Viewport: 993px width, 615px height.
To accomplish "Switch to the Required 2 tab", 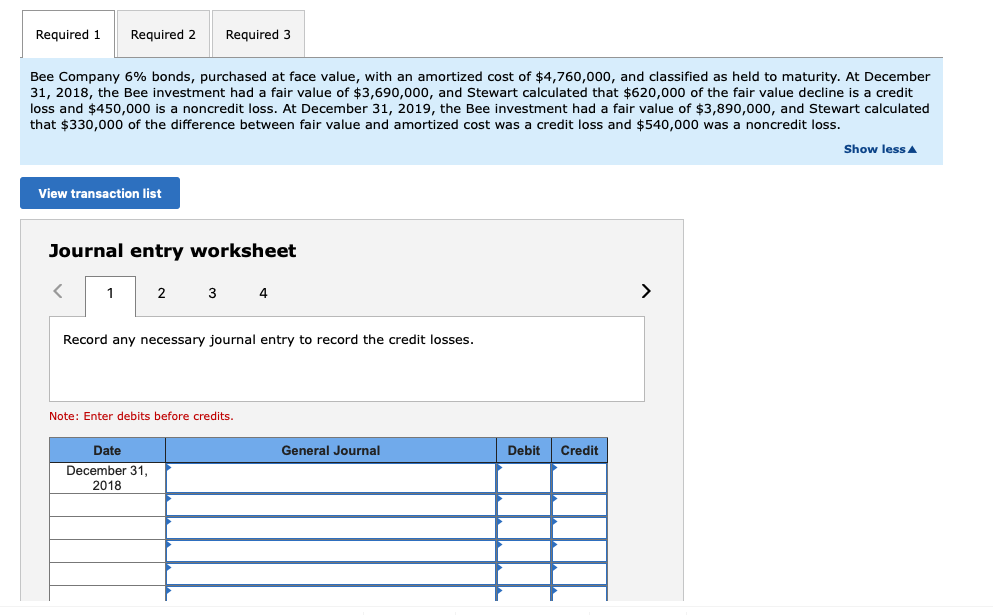I will 163,34.
